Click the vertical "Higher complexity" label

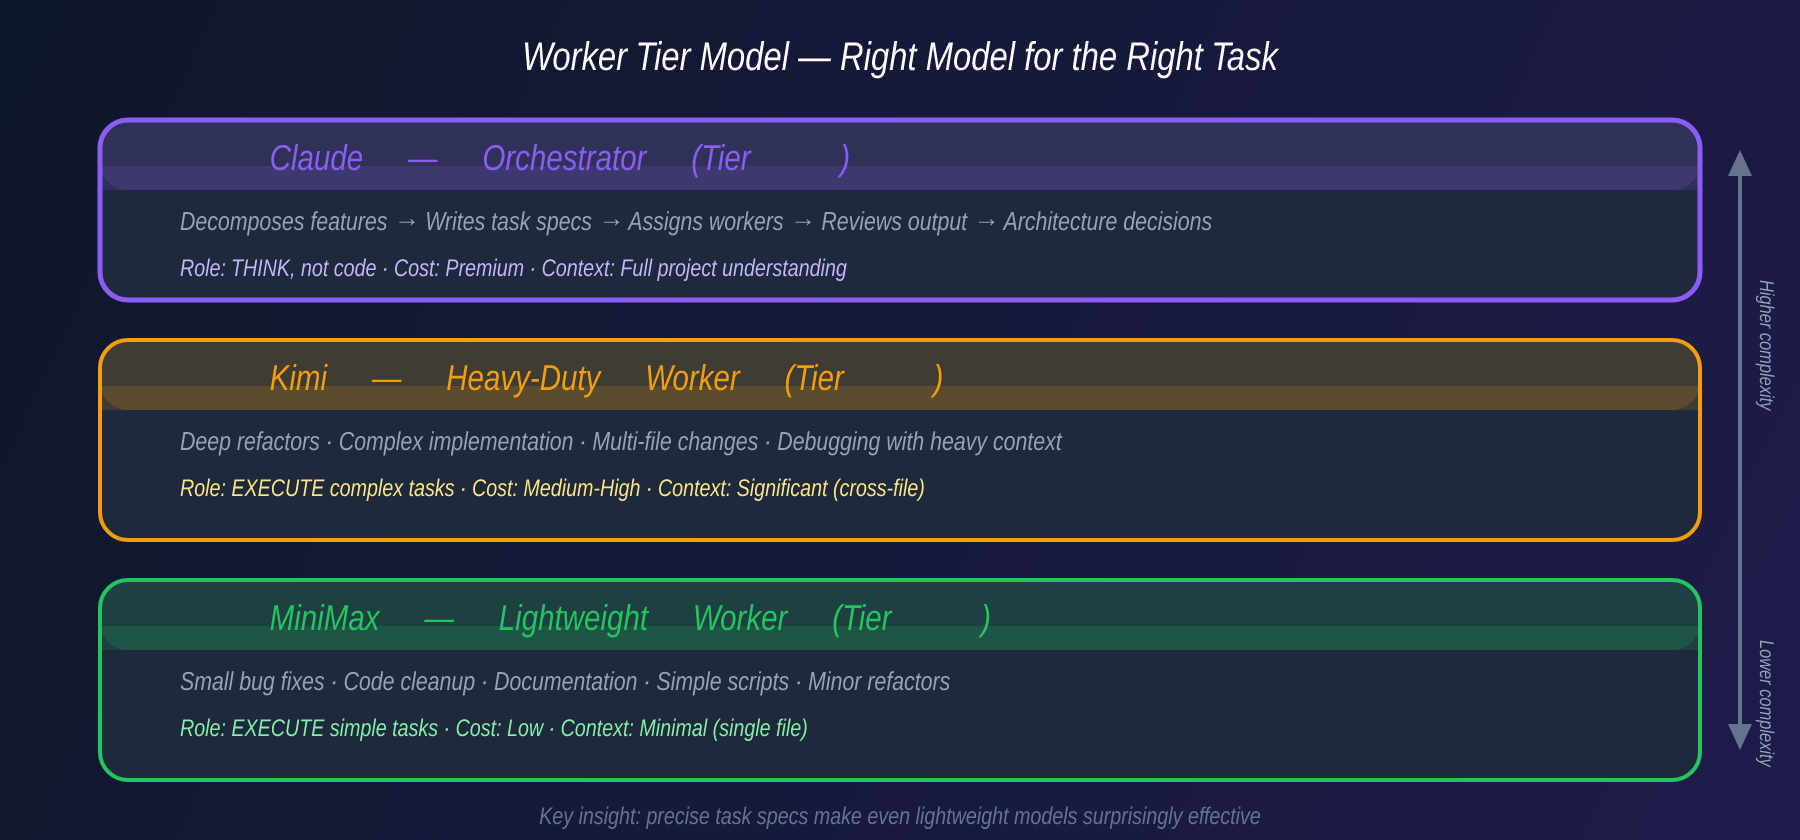1766,345
